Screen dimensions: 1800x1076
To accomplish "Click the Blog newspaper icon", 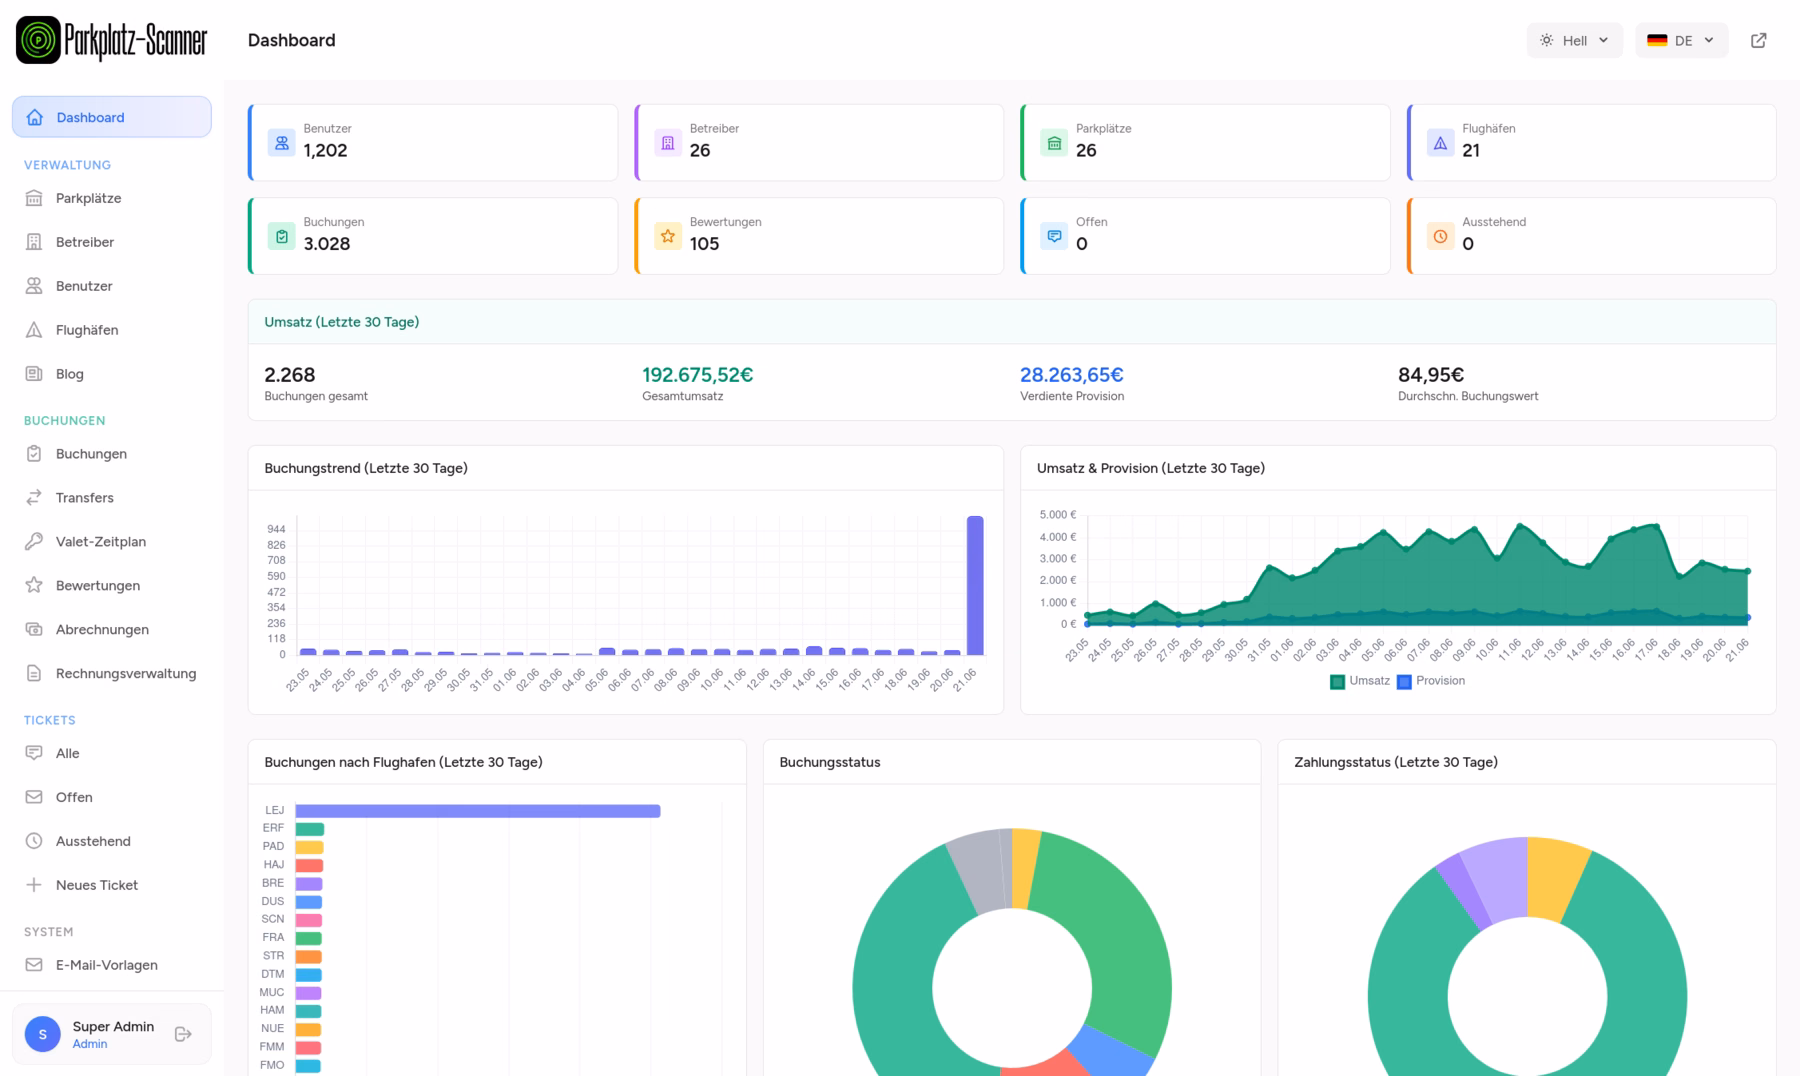I will point(34,374).
